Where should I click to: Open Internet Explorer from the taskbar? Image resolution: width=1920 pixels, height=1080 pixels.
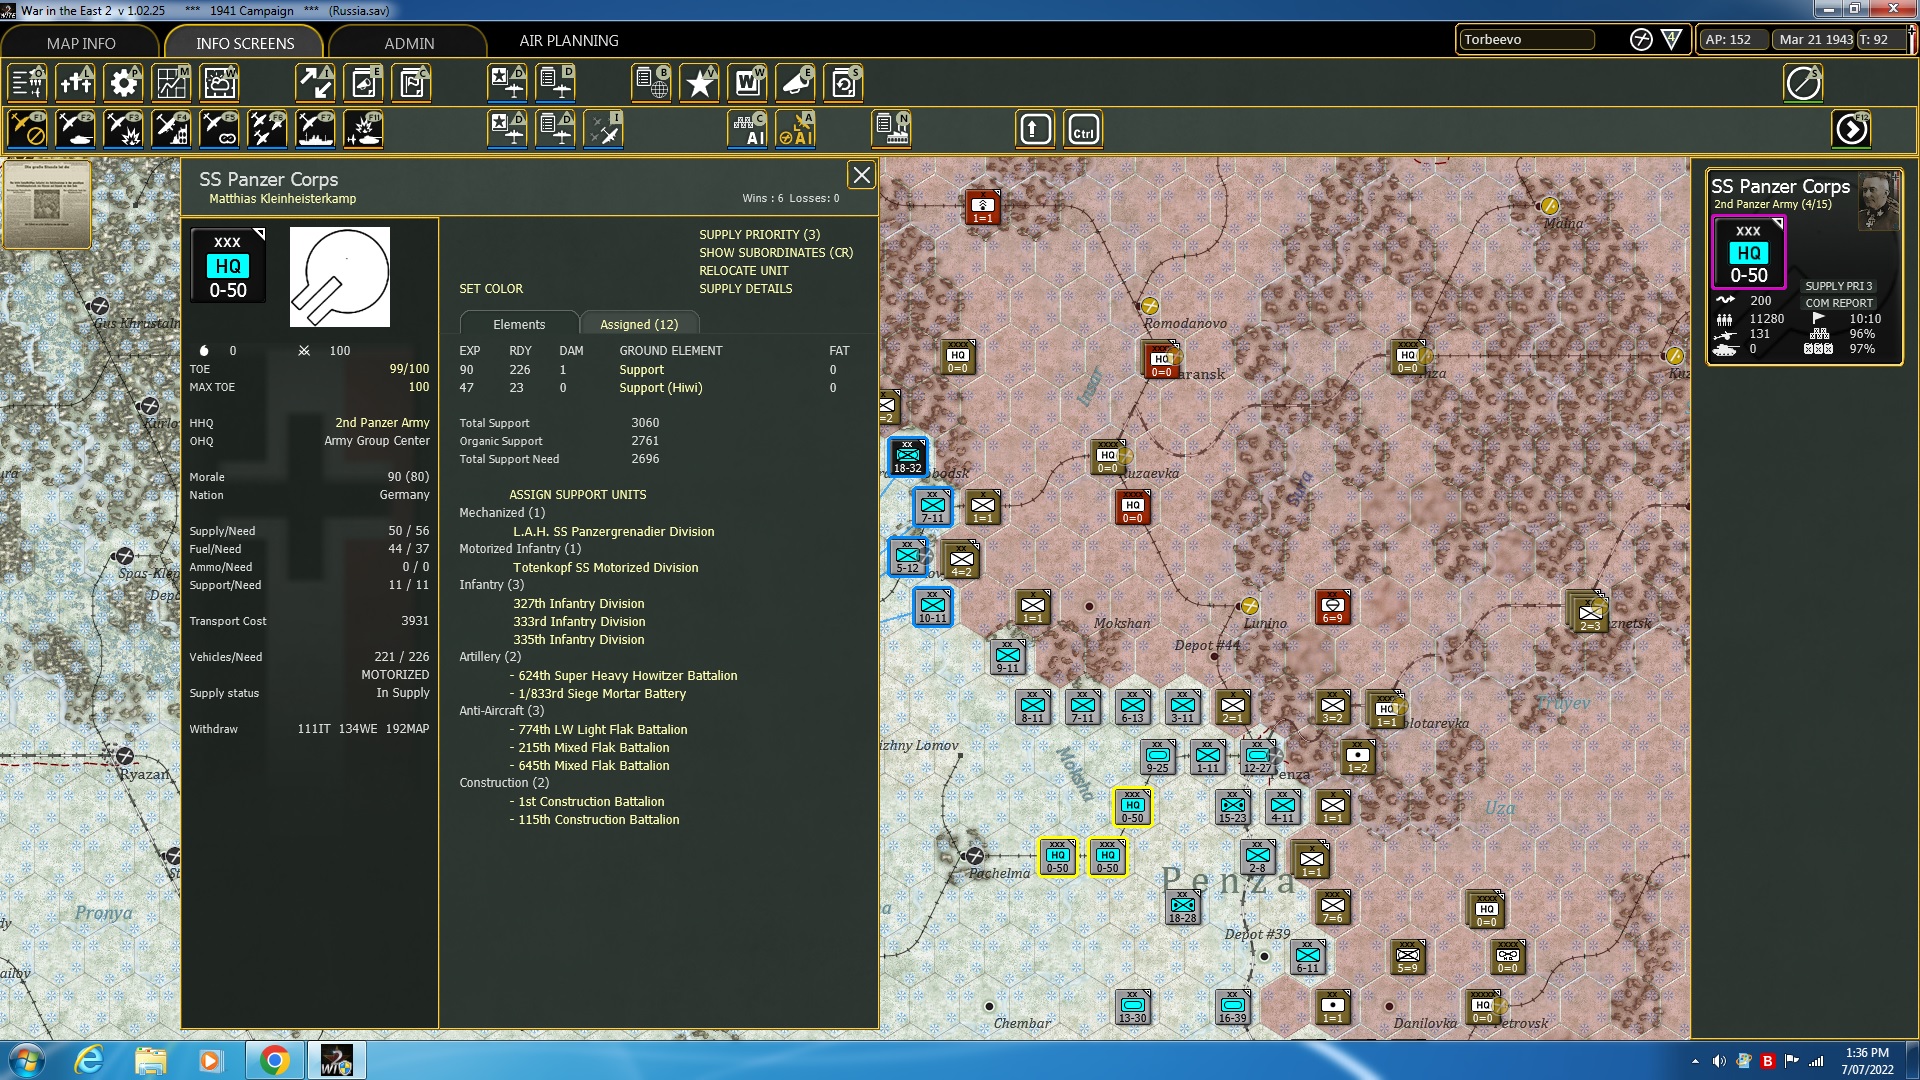click(x=89, y=1060)
